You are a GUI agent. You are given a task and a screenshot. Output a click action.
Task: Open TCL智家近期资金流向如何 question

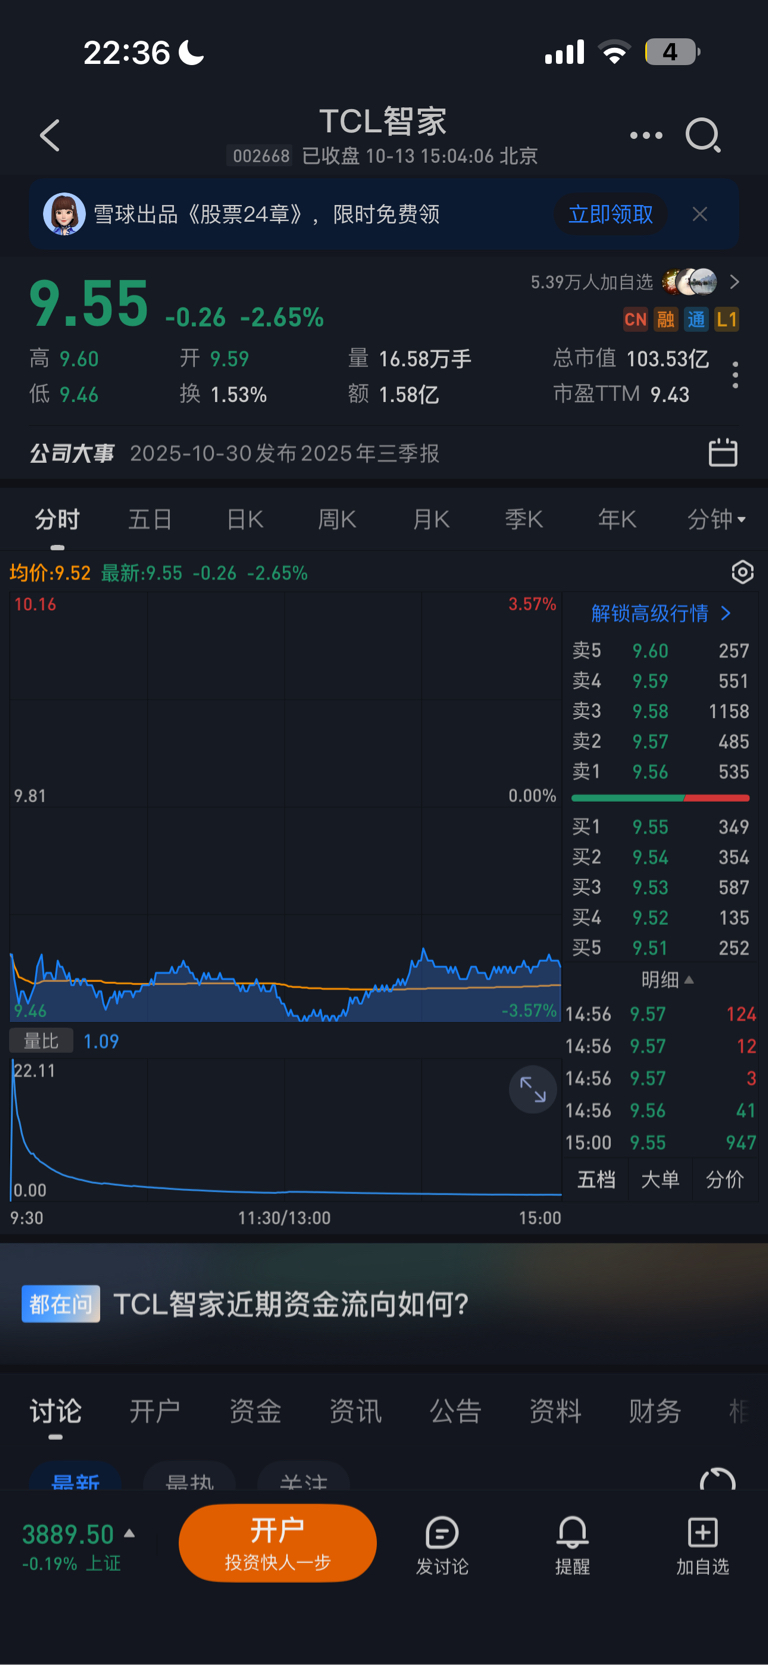pos(291,1304)
